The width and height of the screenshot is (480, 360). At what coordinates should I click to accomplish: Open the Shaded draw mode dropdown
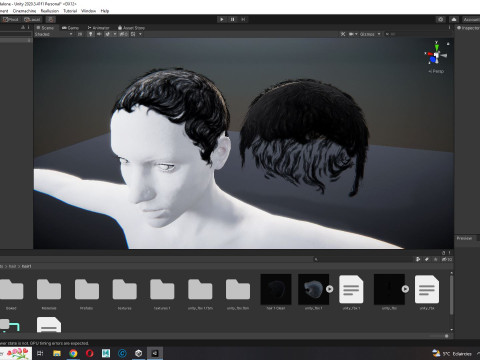(53, 34)
